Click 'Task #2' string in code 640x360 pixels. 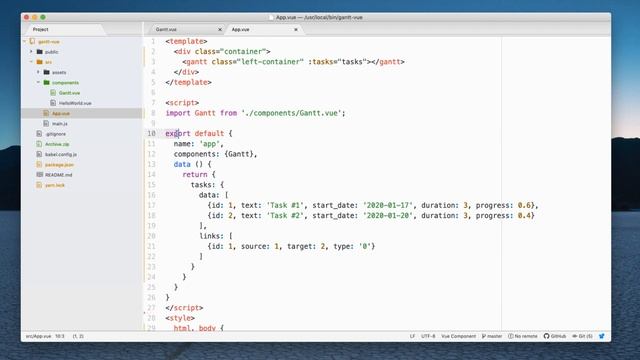(285, 216)
